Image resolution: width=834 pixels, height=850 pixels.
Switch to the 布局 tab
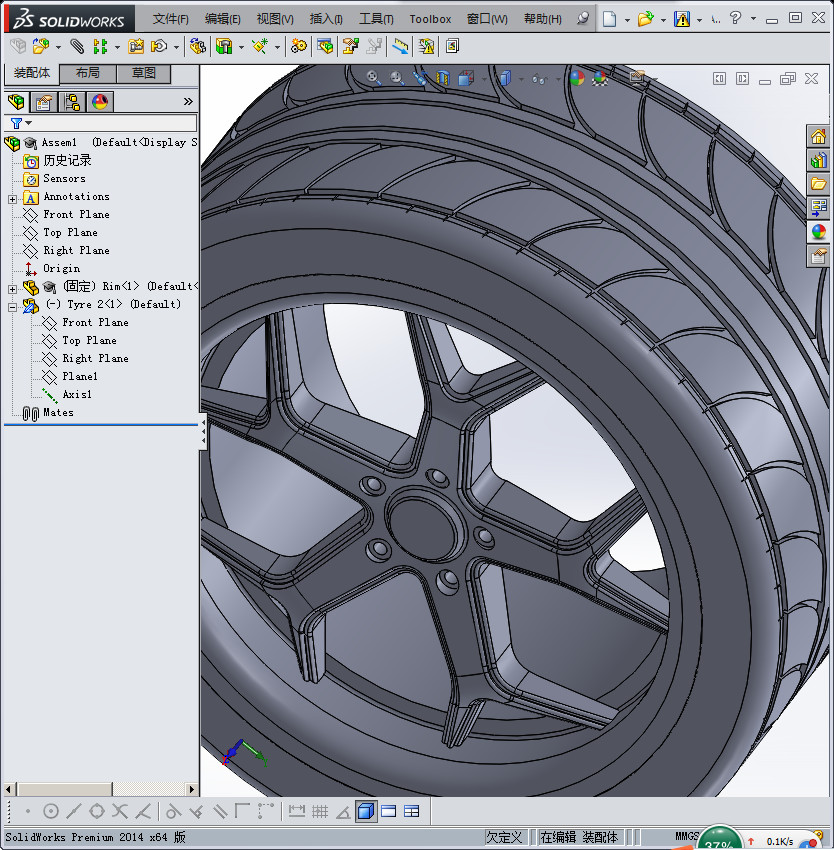tap(88, 73)
